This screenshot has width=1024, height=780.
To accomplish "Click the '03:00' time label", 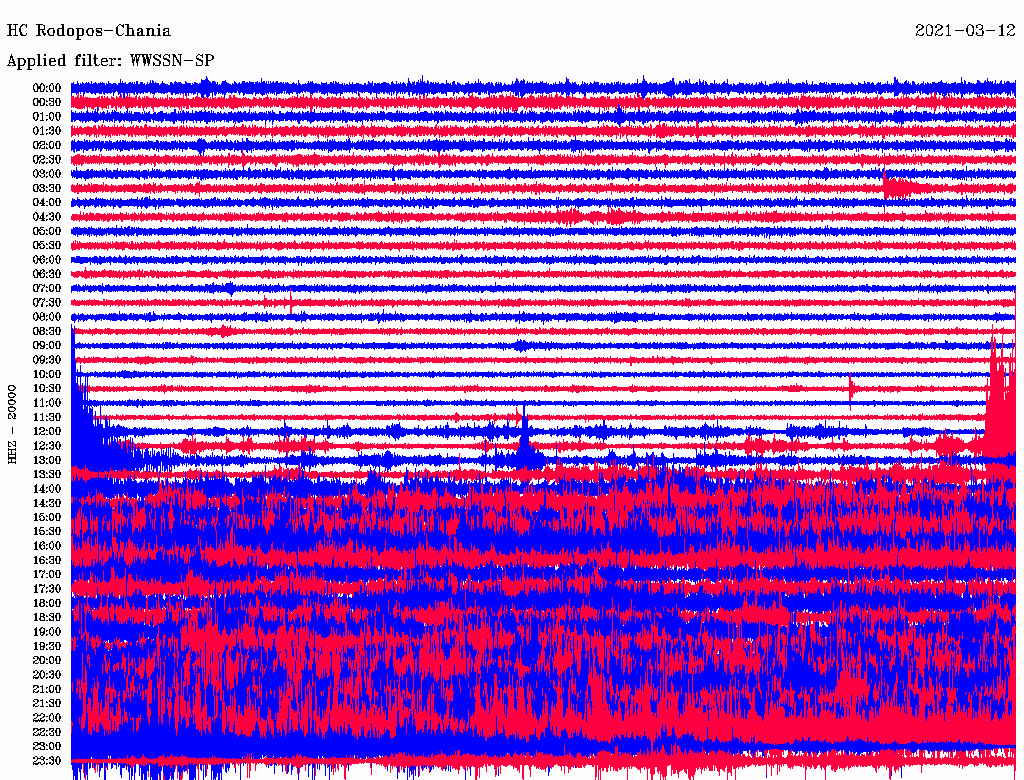I will click(x=47, y=174).
